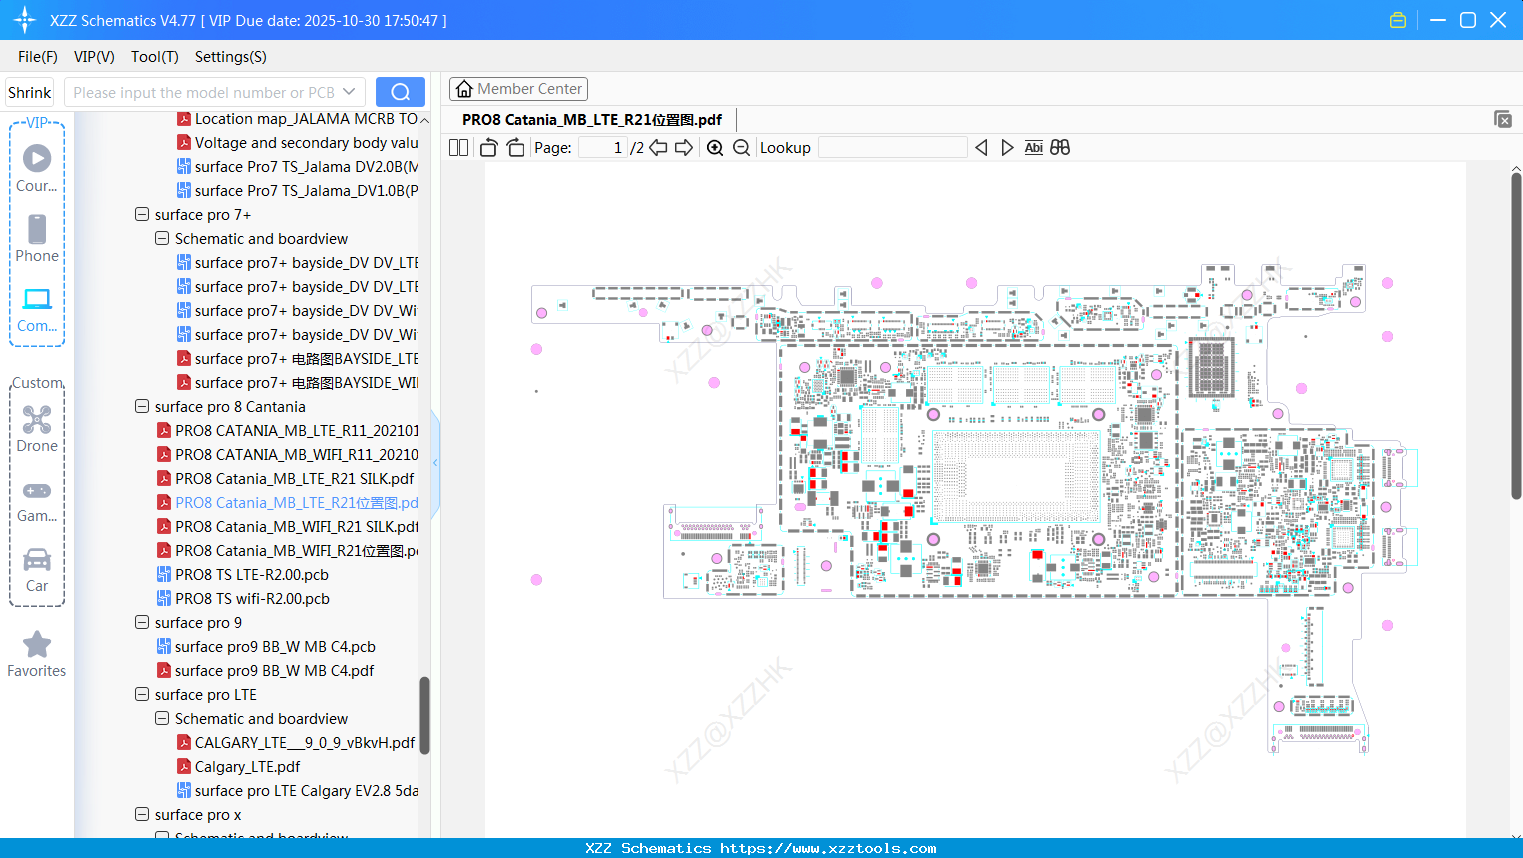
Task: Click the Member Center button
Action: (518, 88)
